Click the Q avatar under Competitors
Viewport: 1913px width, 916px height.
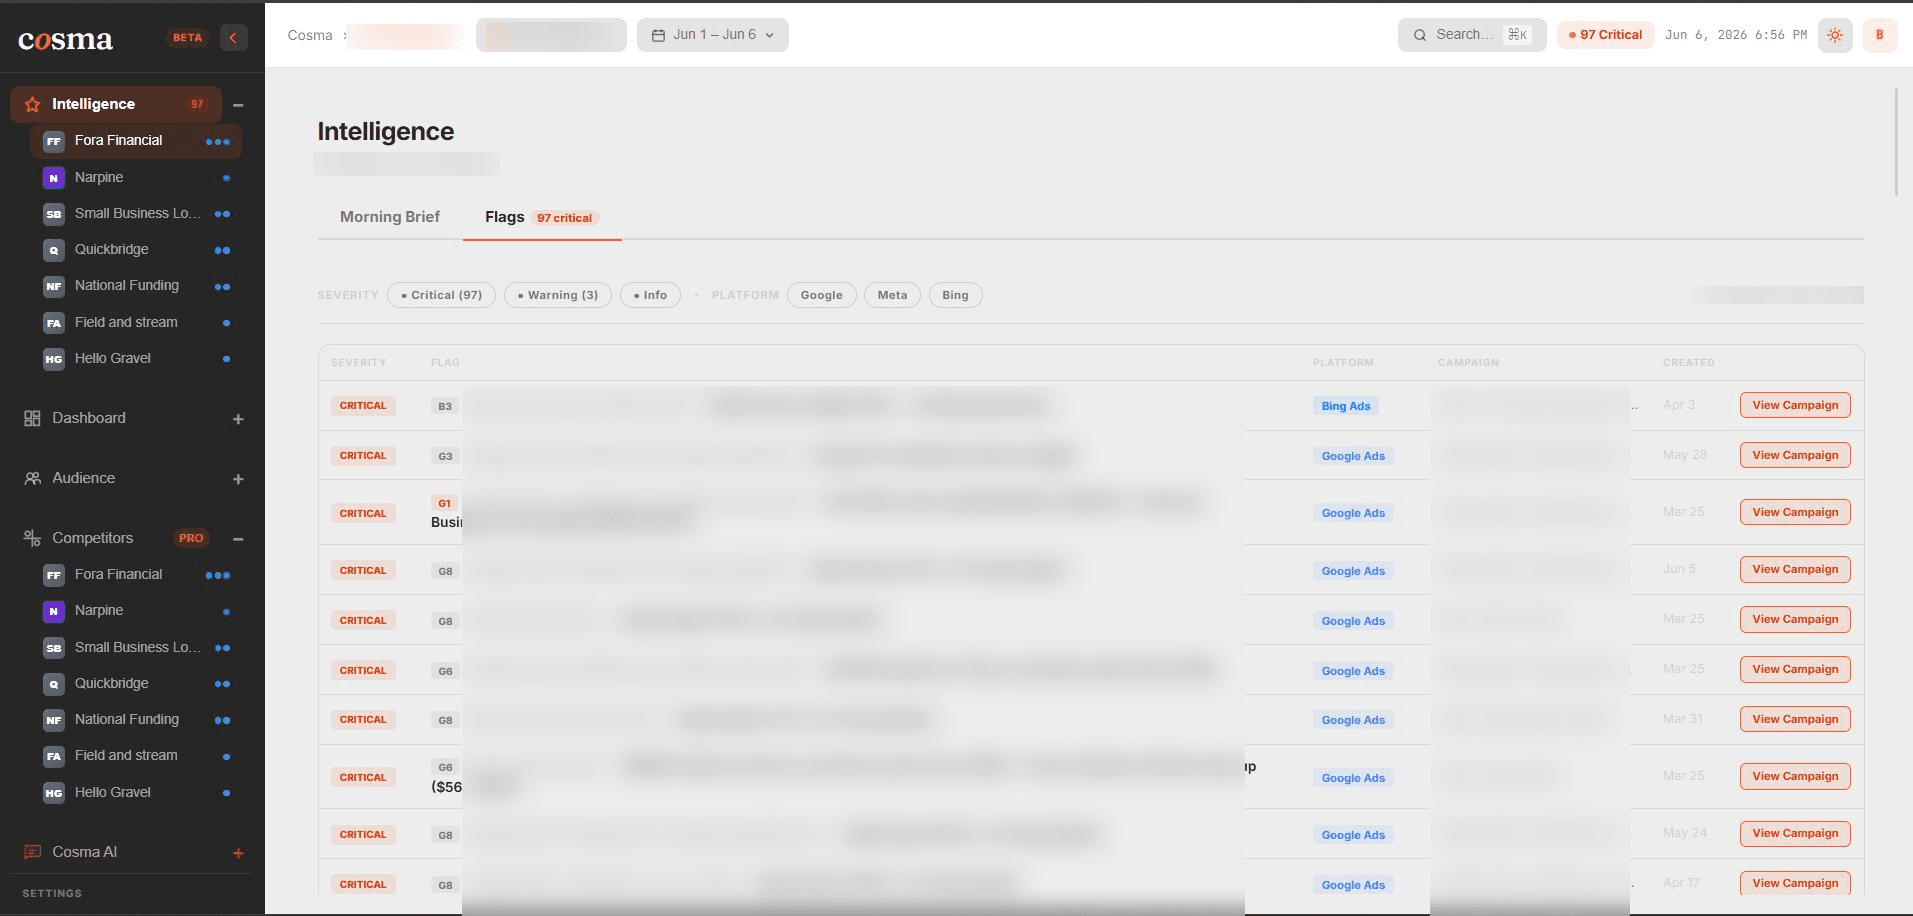(x=54, y=684)
